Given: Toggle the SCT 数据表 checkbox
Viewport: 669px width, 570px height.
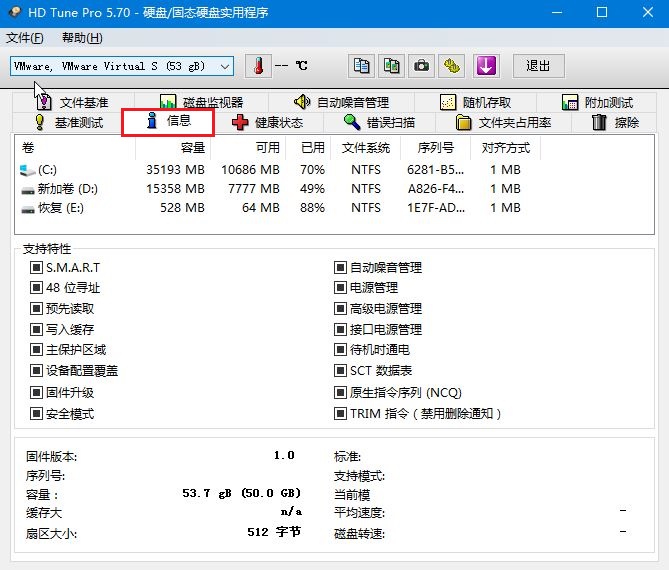Looking at the screenshot, I should [340, 370].
